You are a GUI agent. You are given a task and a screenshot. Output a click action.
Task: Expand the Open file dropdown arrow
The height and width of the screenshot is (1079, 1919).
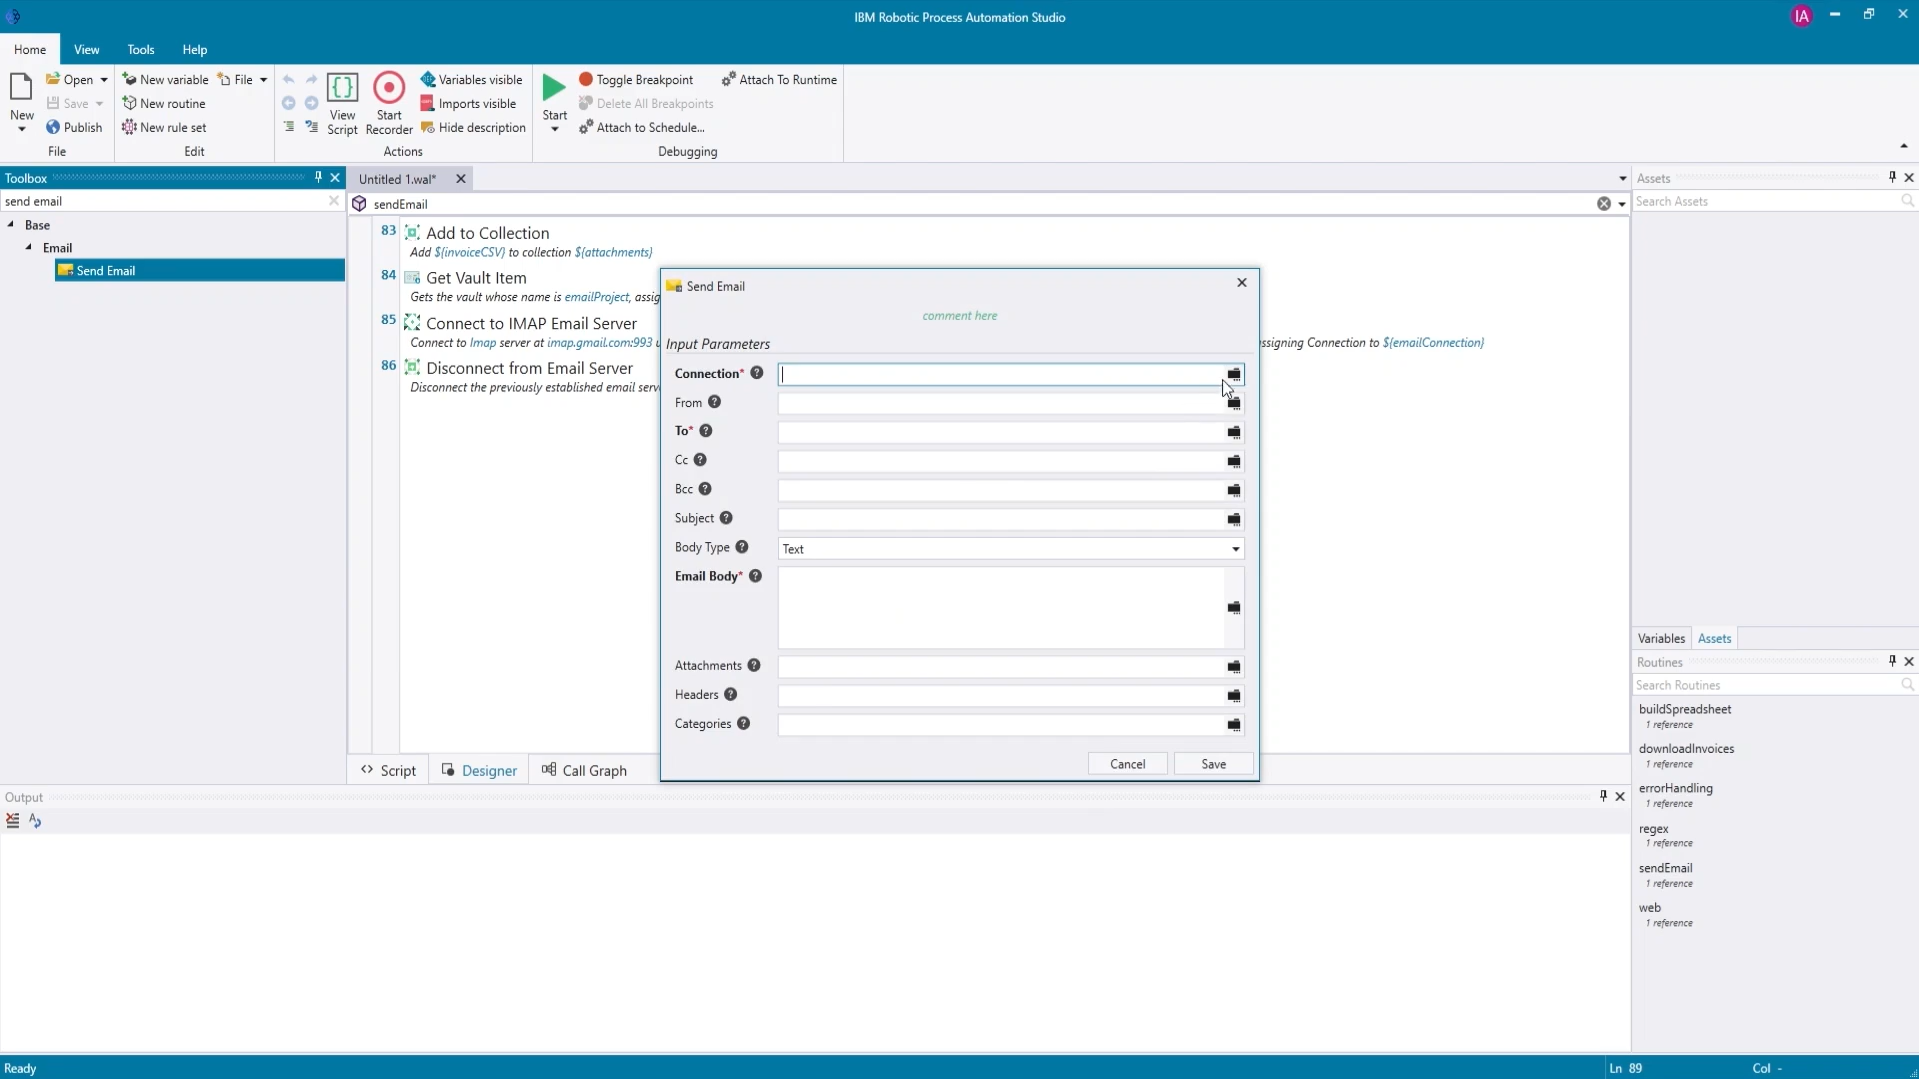(104, 80)
